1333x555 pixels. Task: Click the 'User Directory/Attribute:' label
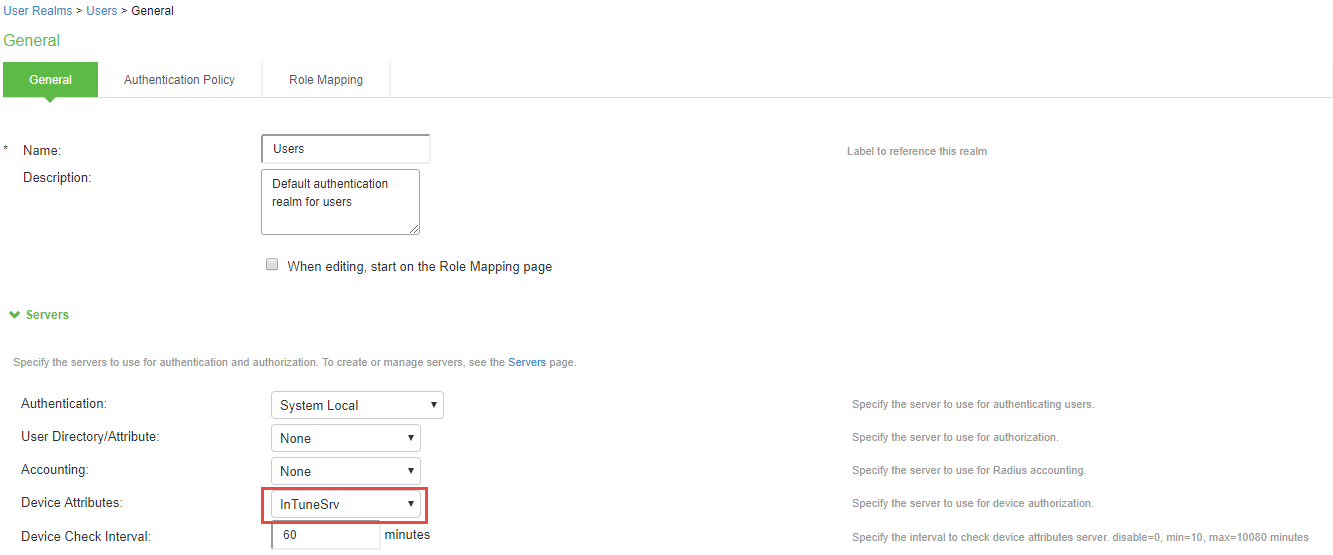pyautogui.click(x=90, y=437)
